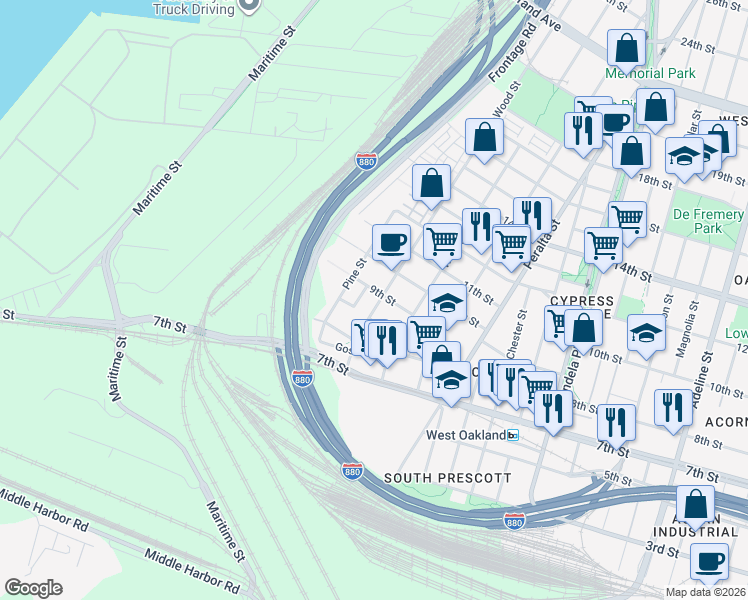Select restaurant marker over the eastern 7th St label
This screenshot has height=600, width=748.
click(616, 424)
